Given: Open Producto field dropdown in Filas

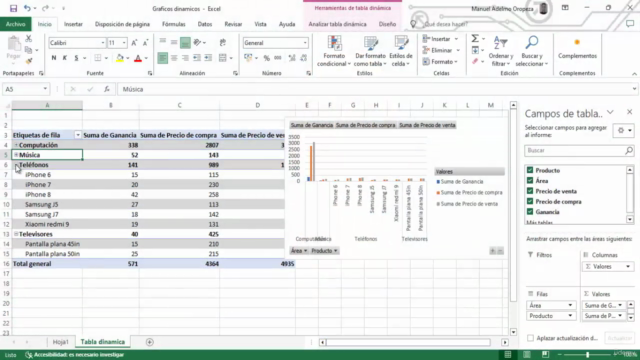Looking at the screenshot, I should [570, 316].
